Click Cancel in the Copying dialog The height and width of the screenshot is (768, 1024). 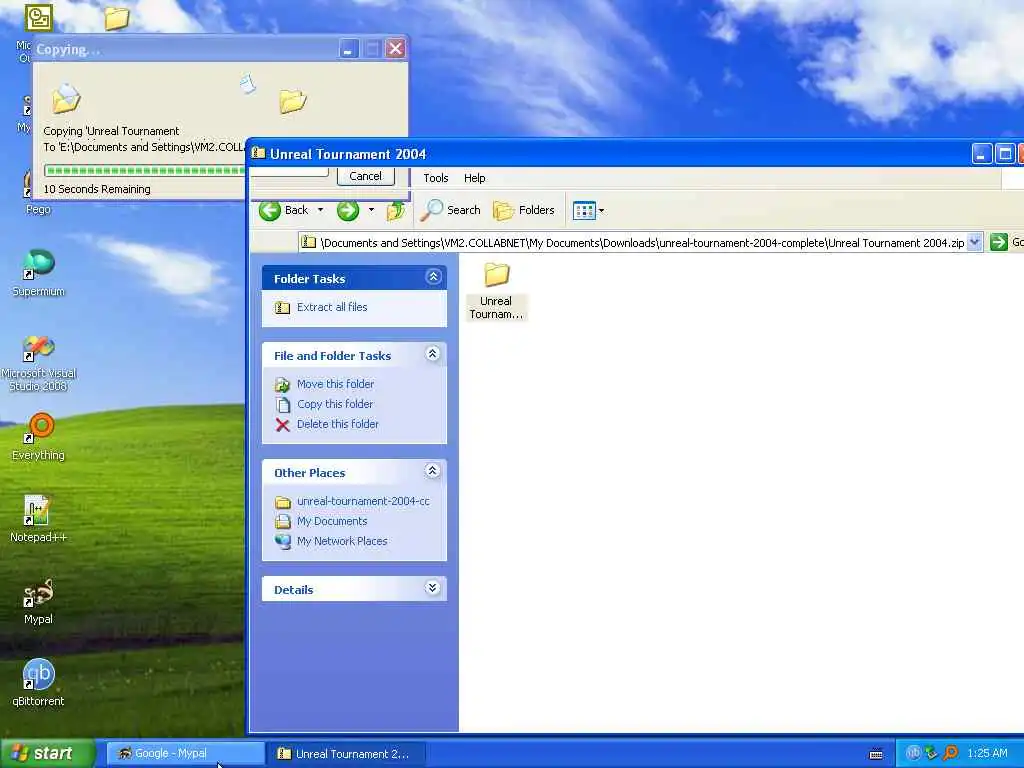click(x=366, y=176)
